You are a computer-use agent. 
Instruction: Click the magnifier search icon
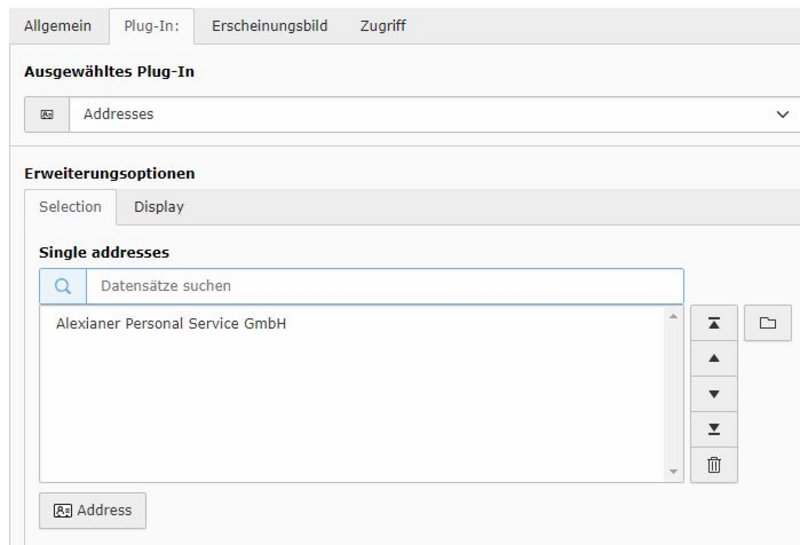pyautogui.click(x=63, y=286)
